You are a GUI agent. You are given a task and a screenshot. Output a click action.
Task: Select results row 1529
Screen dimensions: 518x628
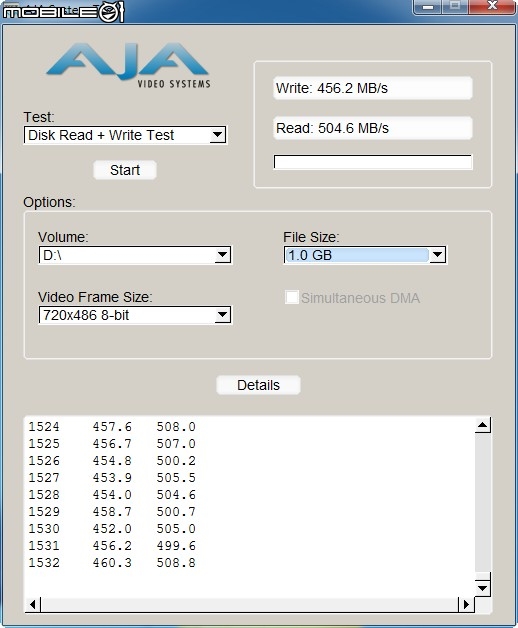(x=112, y=512)
